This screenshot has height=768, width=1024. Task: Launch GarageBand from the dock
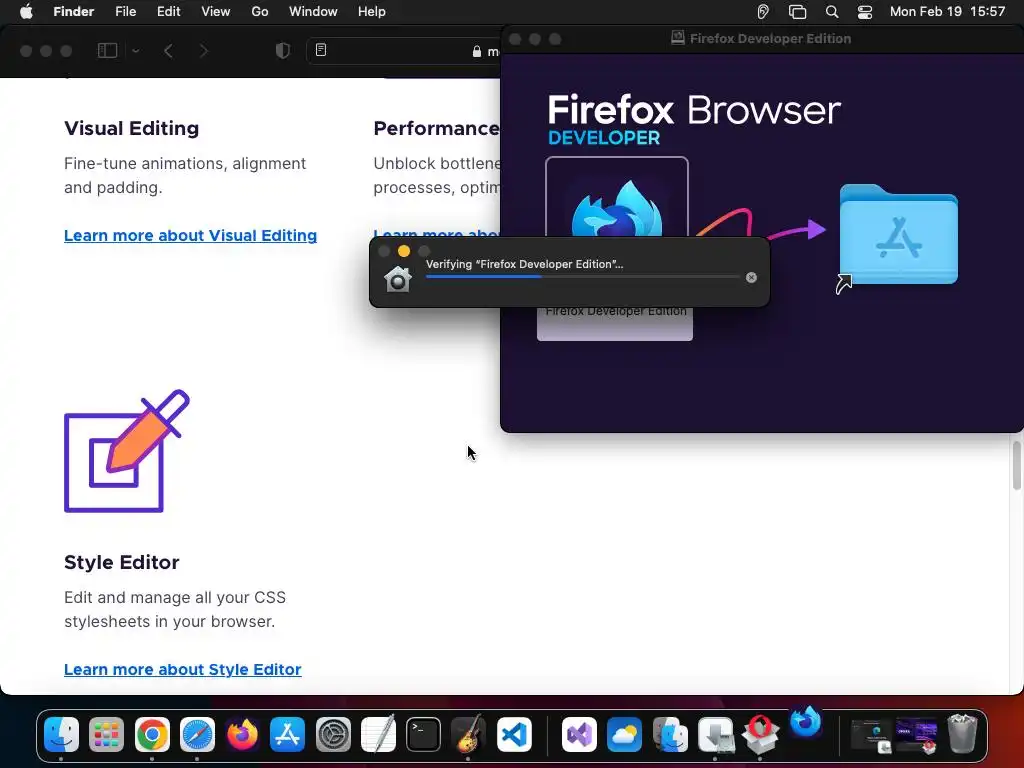click(468, 735)
